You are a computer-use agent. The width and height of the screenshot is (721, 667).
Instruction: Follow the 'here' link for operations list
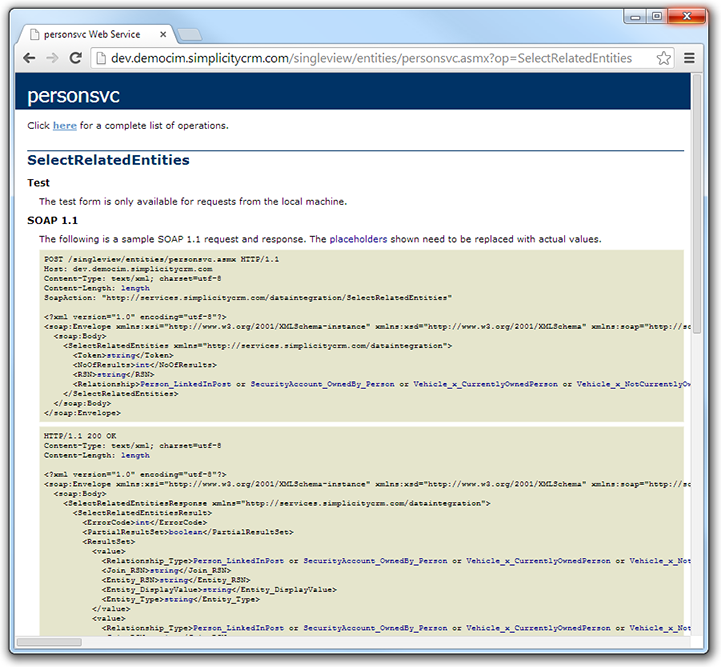point(65,125)
